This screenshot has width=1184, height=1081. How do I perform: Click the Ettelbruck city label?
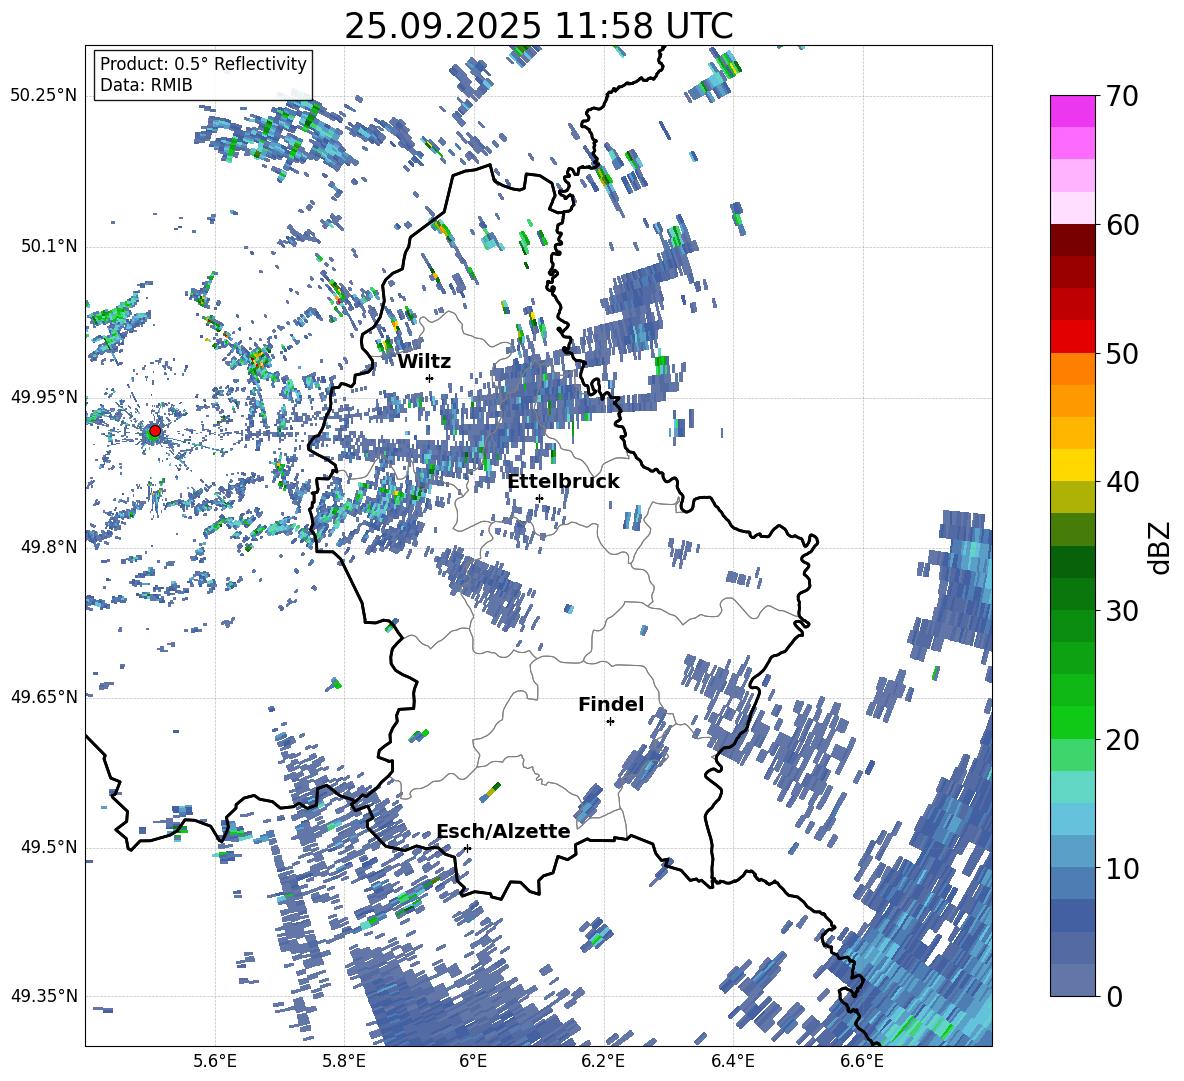pos(563,482)
